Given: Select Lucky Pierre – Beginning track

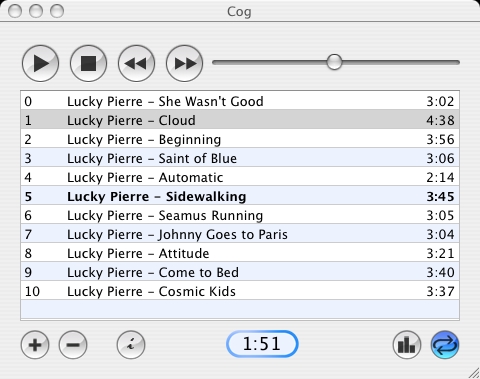Looking at the screenshot, I should [x=240, y=139].
